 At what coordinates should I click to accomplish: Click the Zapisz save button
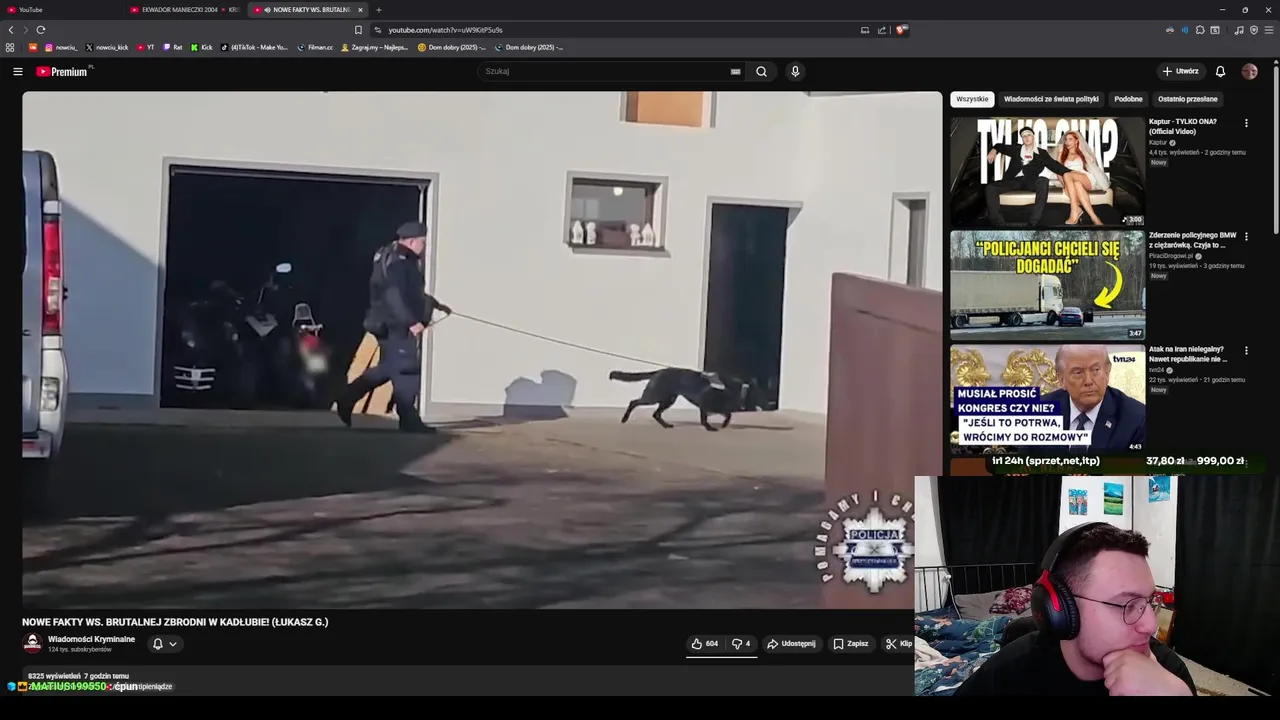click(851, 644)
